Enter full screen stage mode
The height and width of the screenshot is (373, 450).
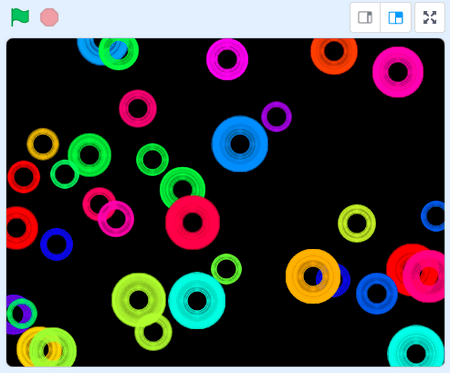(x=430, y=18)
